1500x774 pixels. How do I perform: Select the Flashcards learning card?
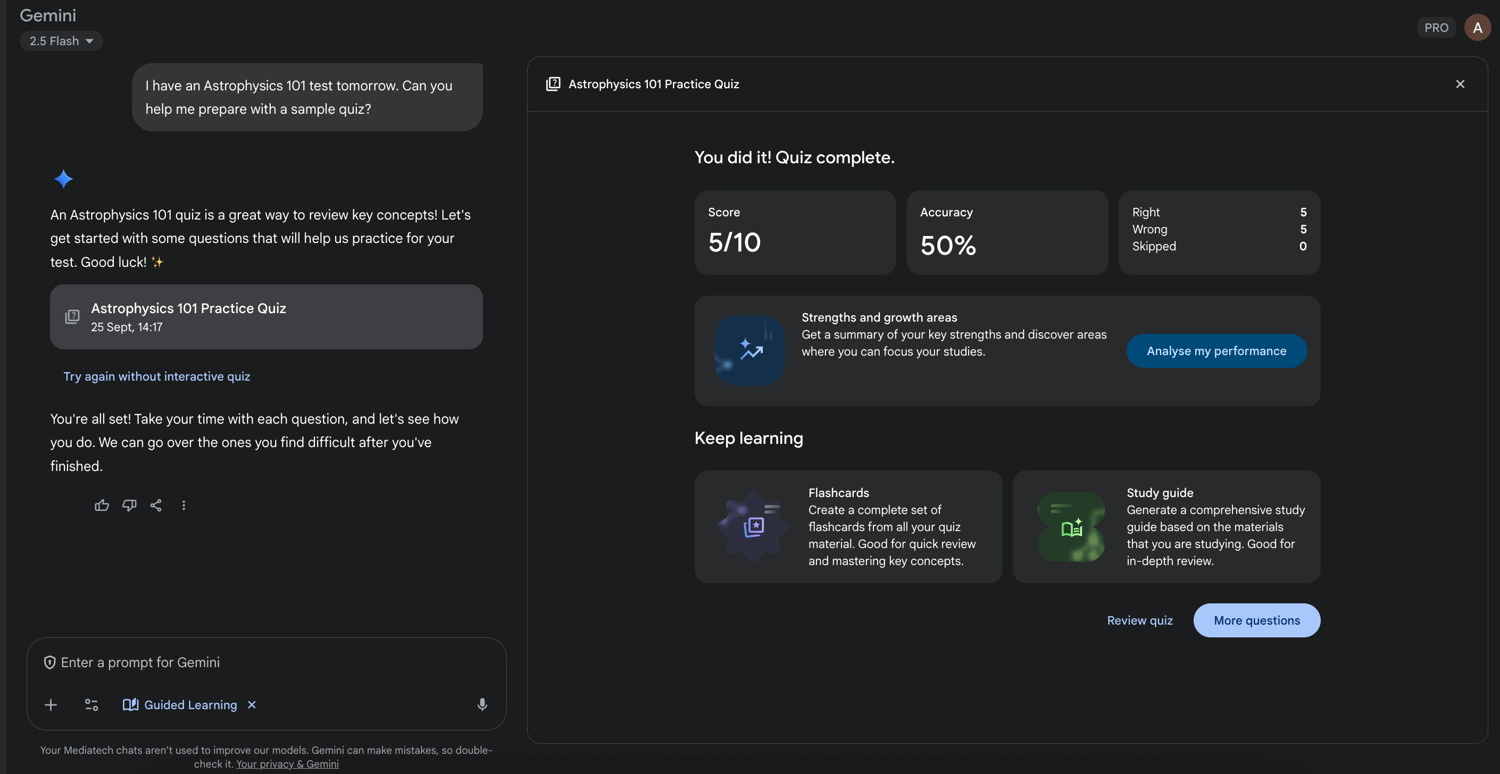[848, 527]
